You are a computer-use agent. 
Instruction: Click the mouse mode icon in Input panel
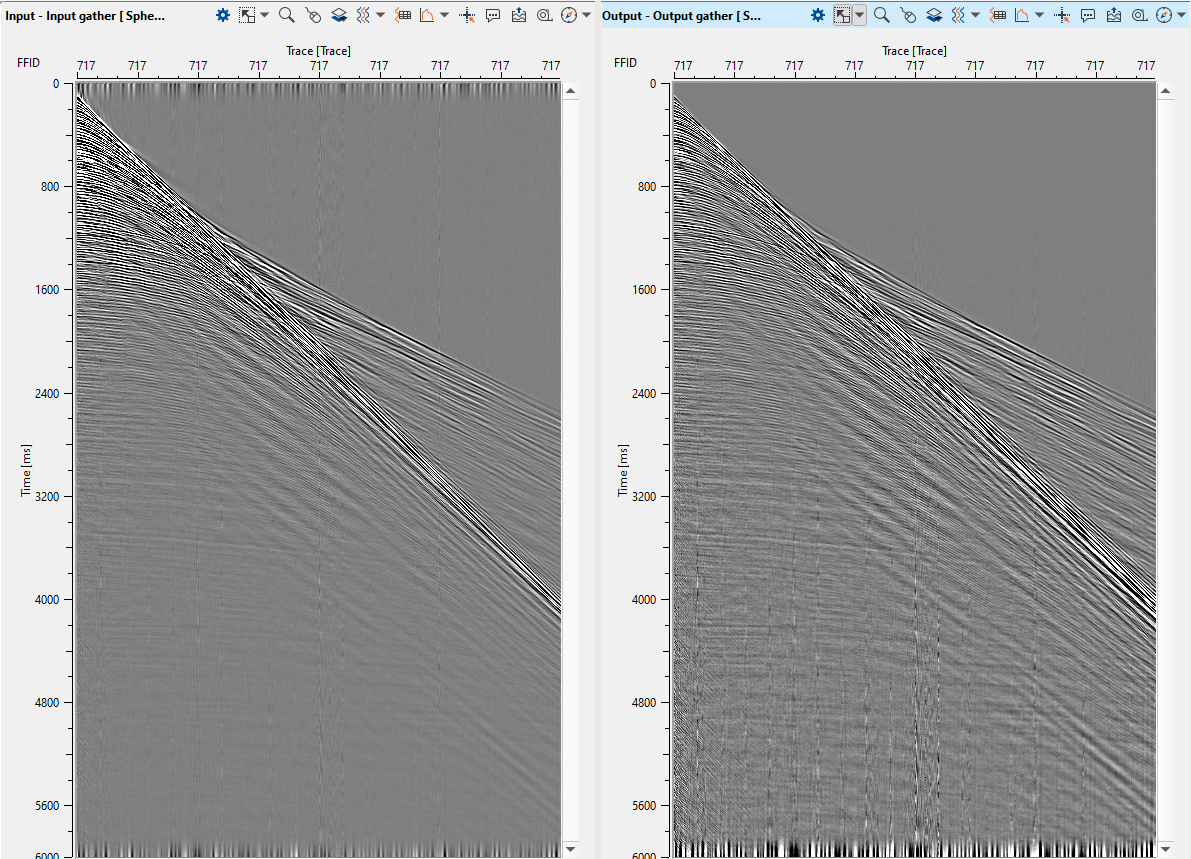(x=313, y=15)
